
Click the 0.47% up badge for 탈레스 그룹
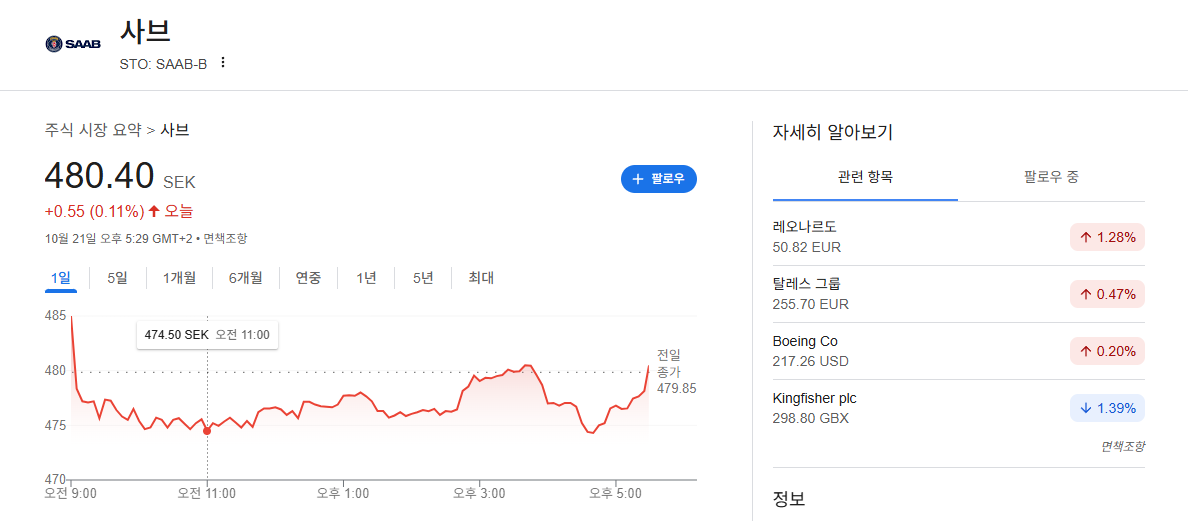click(1107, 295)
